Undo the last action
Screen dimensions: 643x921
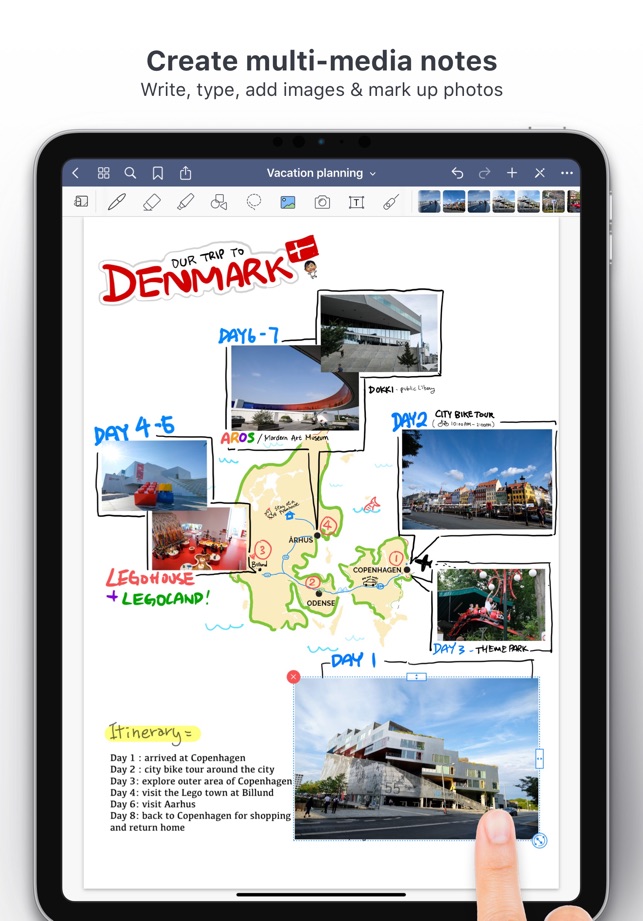click(x=457, y=173)
